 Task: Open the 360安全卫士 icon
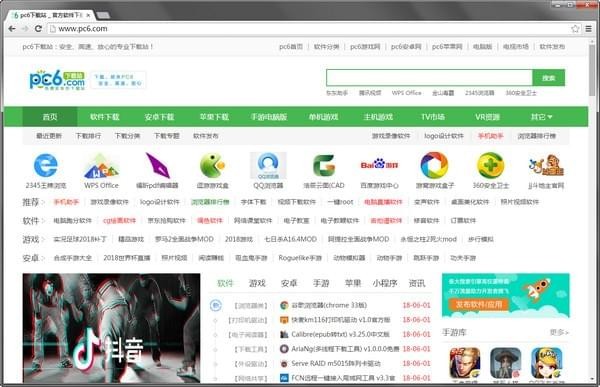coord(491,165)
